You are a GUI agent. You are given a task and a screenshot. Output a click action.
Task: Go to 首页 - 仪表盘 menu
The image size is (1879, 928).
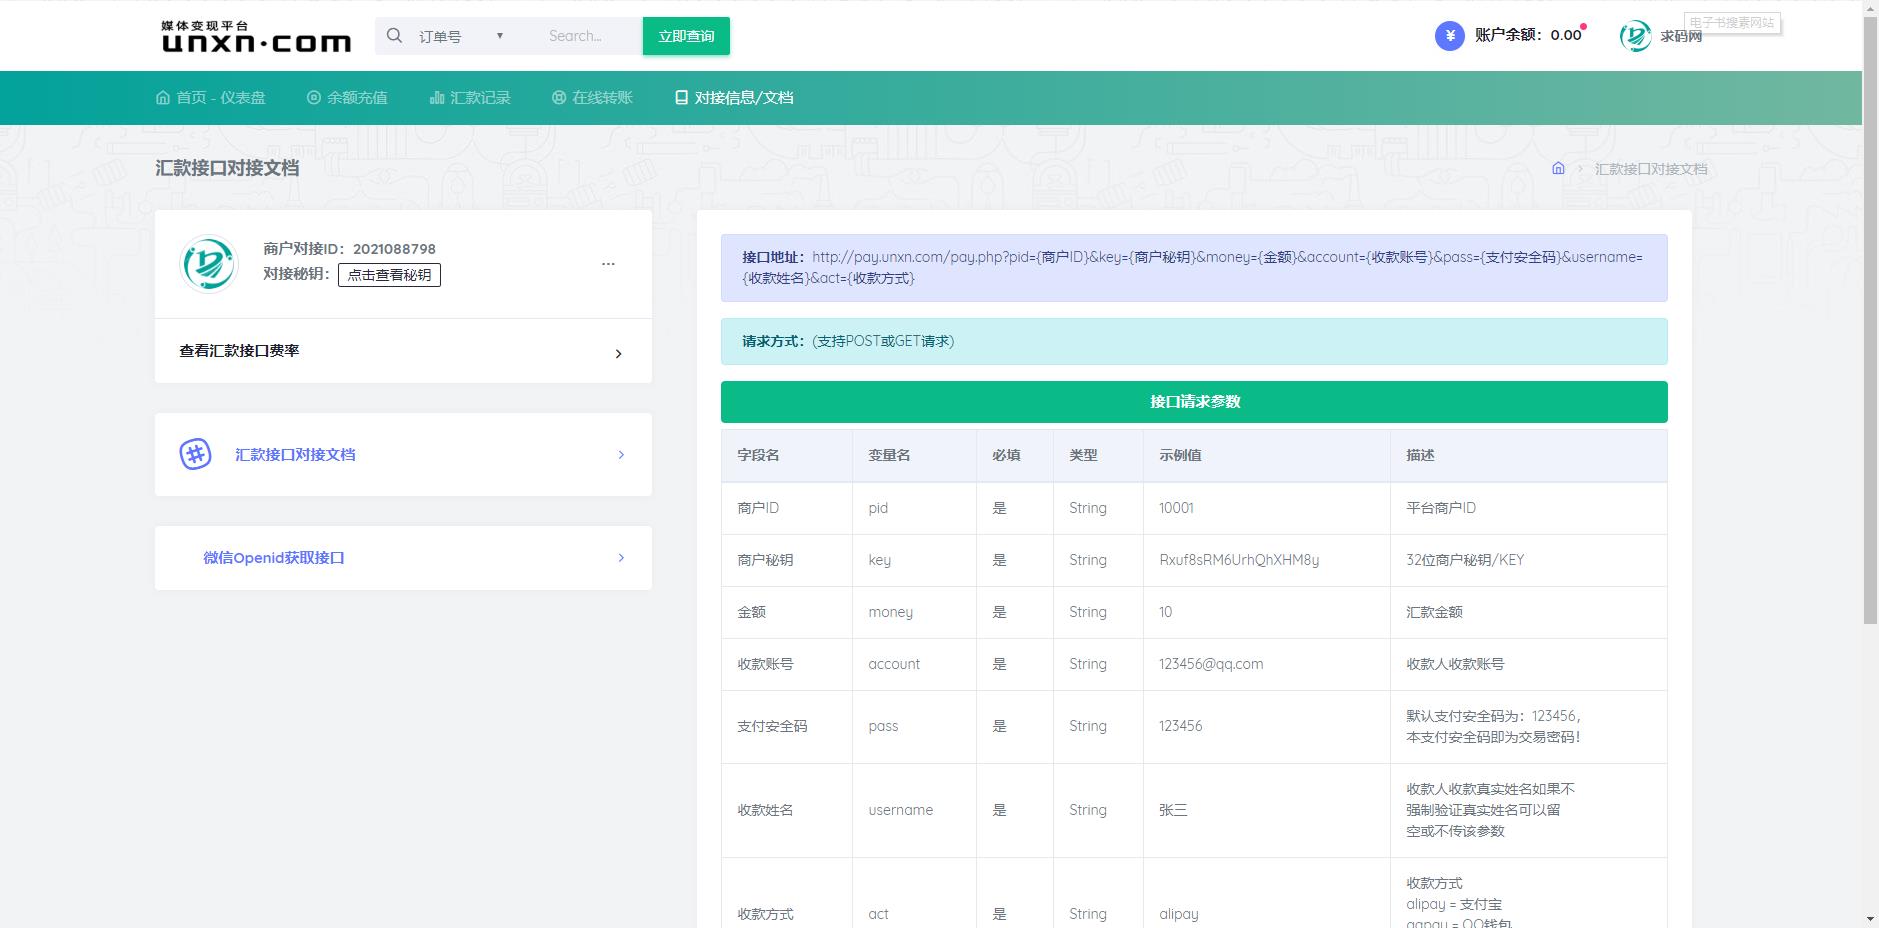(211, 97)
